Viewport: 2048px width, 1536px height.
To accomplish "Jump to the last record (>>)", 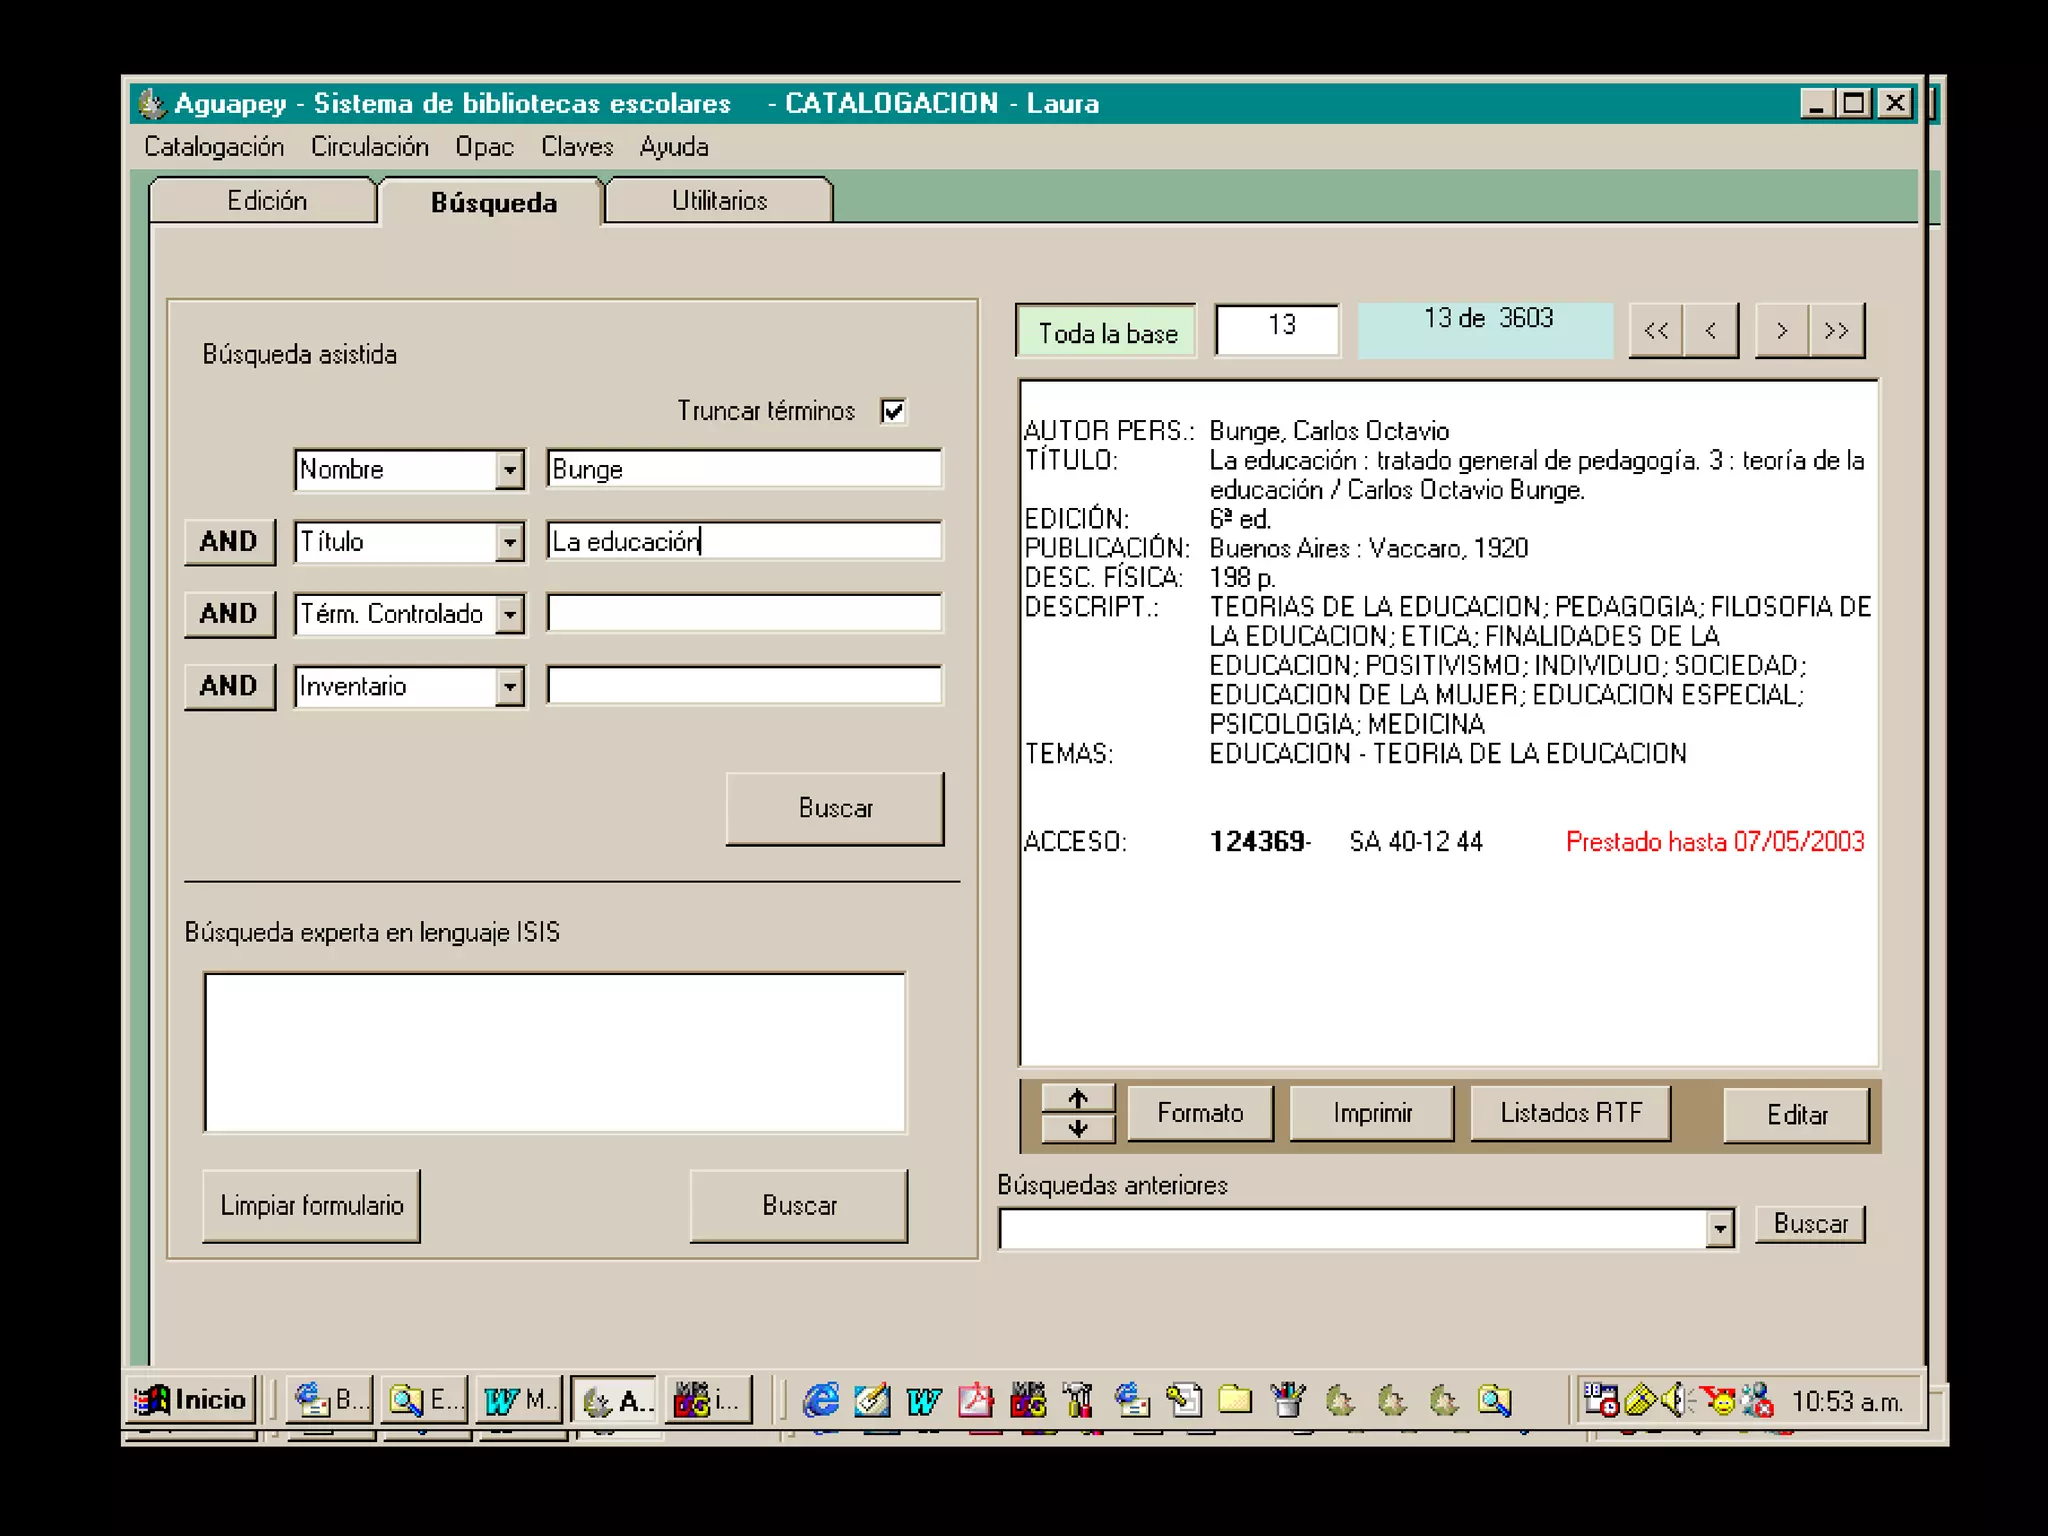I will click(1836, 331).
